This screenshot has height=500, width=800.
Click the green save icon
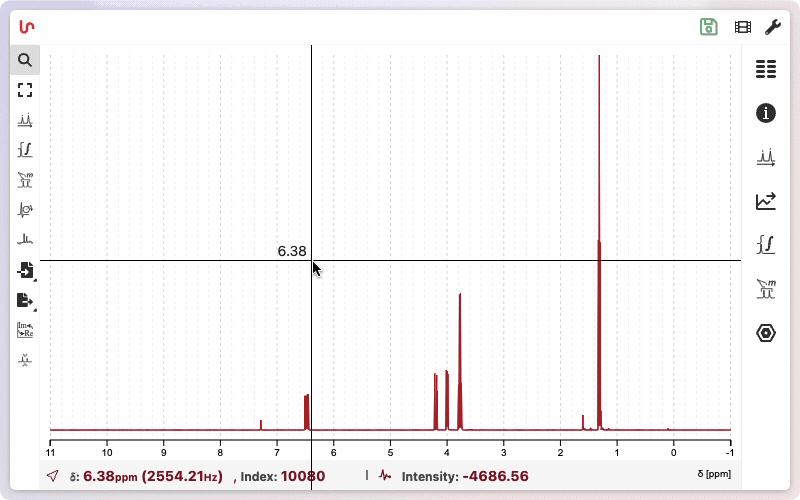click(x=709, y=27)
